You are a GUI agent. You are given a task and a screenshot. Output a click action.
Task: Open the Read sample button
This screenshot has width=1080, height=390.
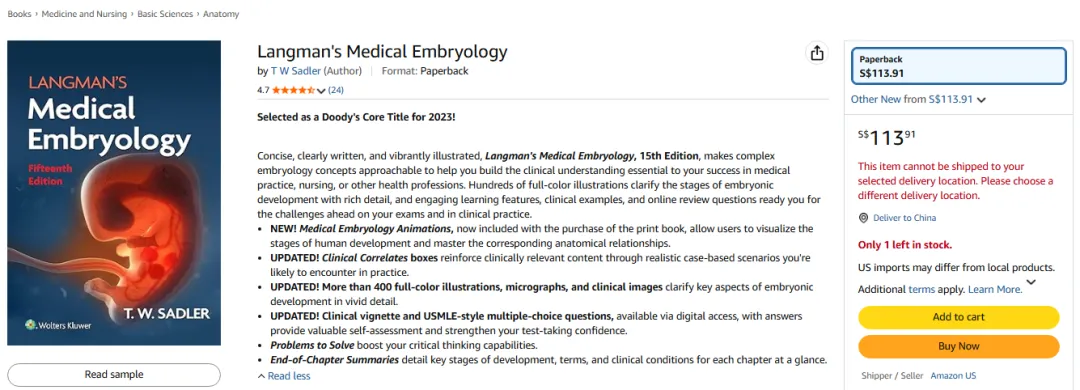point(114,375)
